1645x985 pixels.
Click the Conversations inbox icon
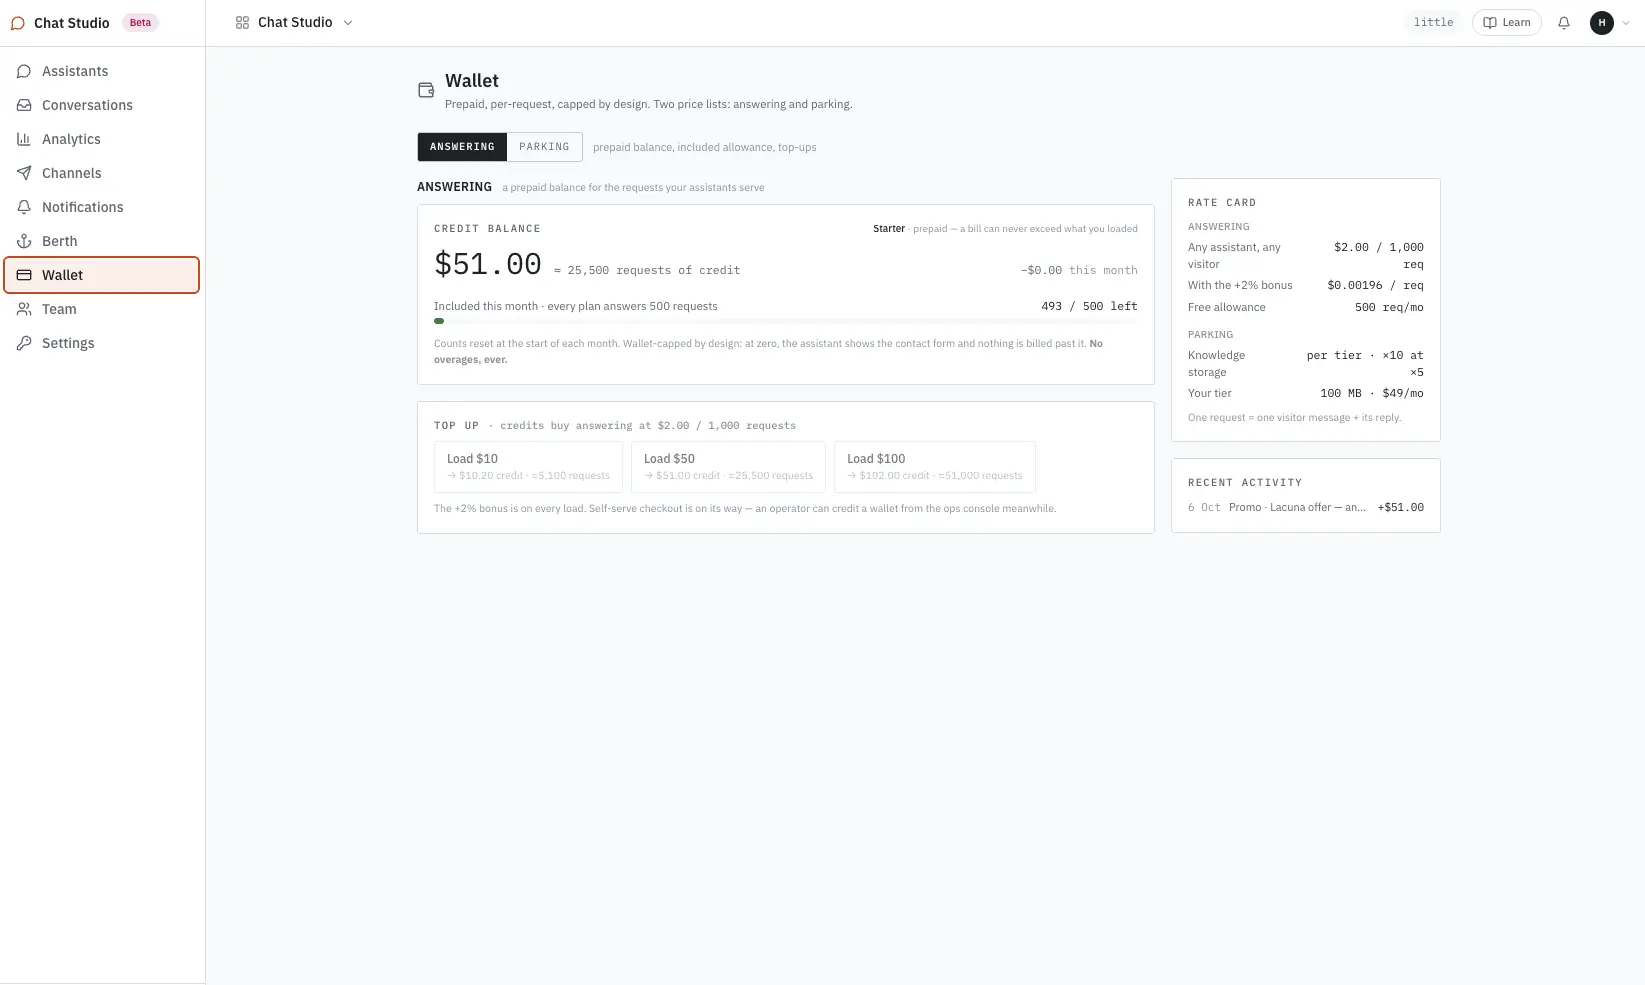tap(24, 105)
